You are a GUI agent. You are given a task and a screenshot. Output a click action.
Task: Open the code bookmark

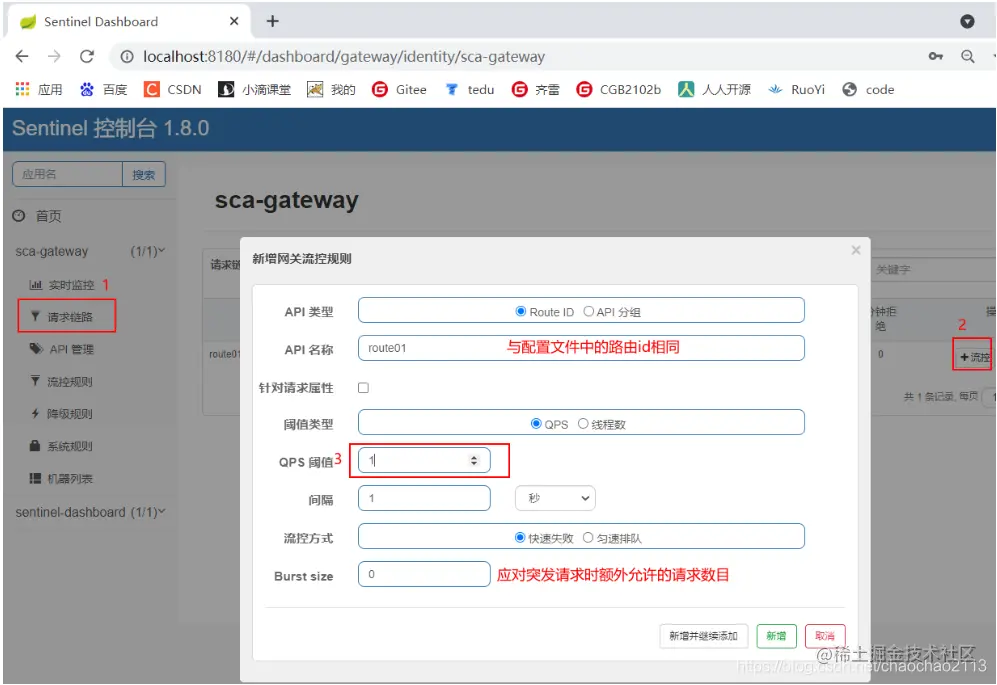click(868, 90)
